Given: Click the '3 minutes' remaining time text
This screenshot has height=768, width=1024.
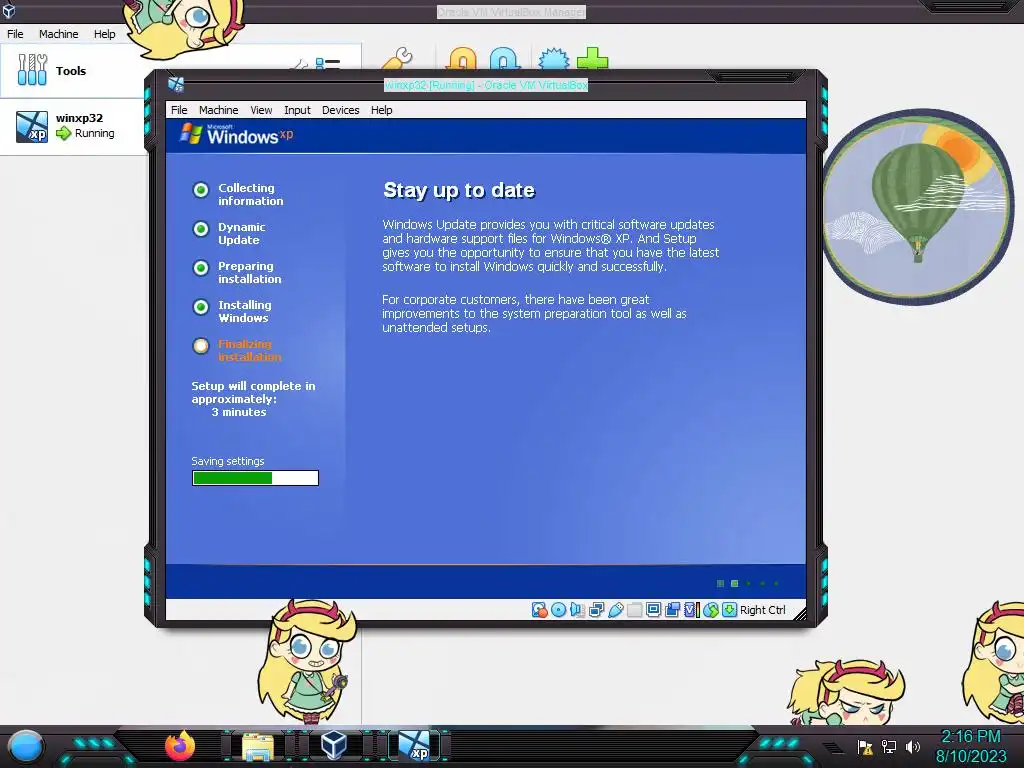Looking at the screenshot, I should (x=239, y=412).
